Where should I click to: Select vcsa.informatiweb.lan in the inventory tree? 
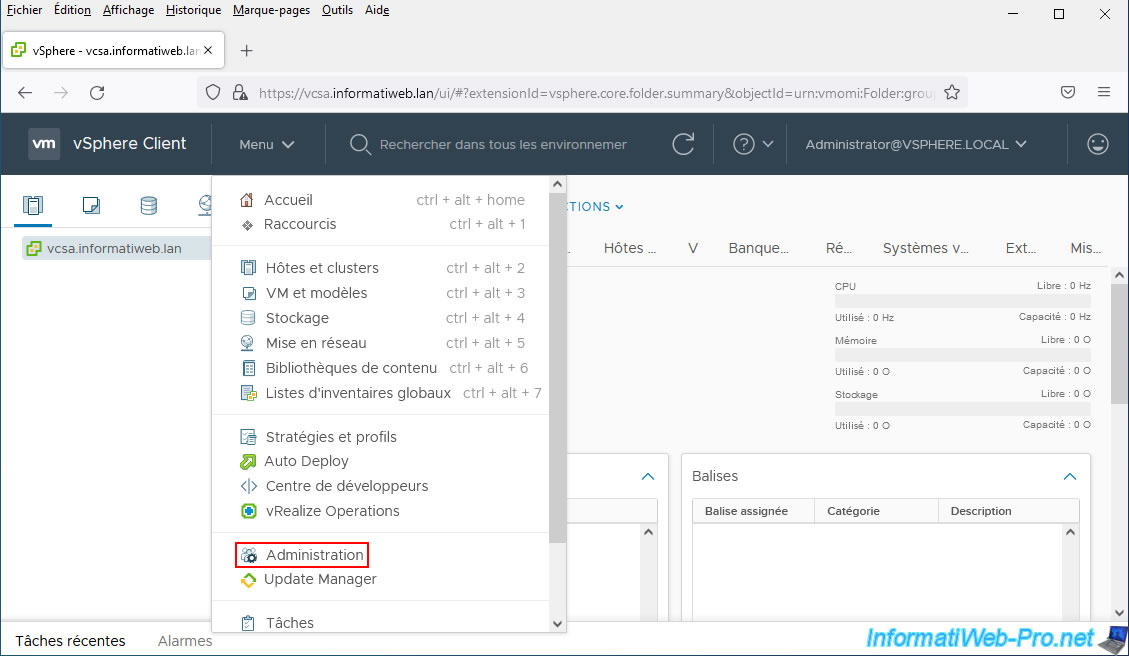[114, 248]
